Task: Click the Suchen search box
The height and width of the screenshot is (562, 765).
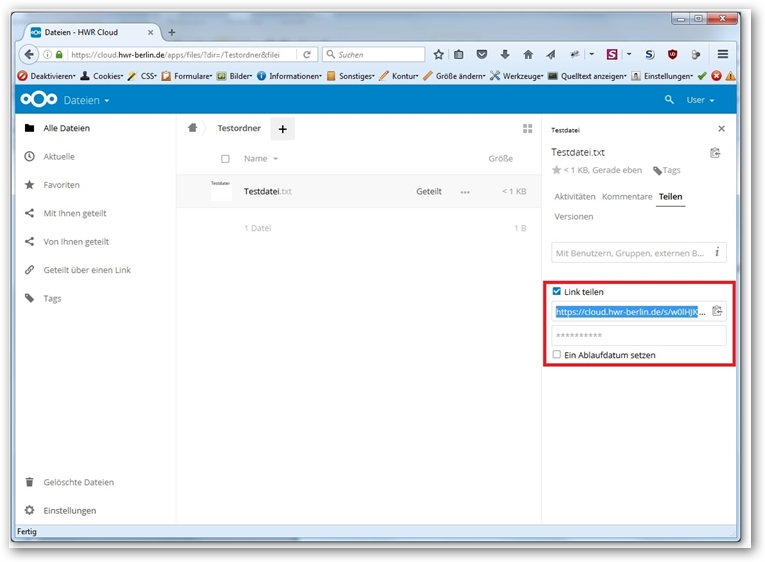Action: [374, 54]
